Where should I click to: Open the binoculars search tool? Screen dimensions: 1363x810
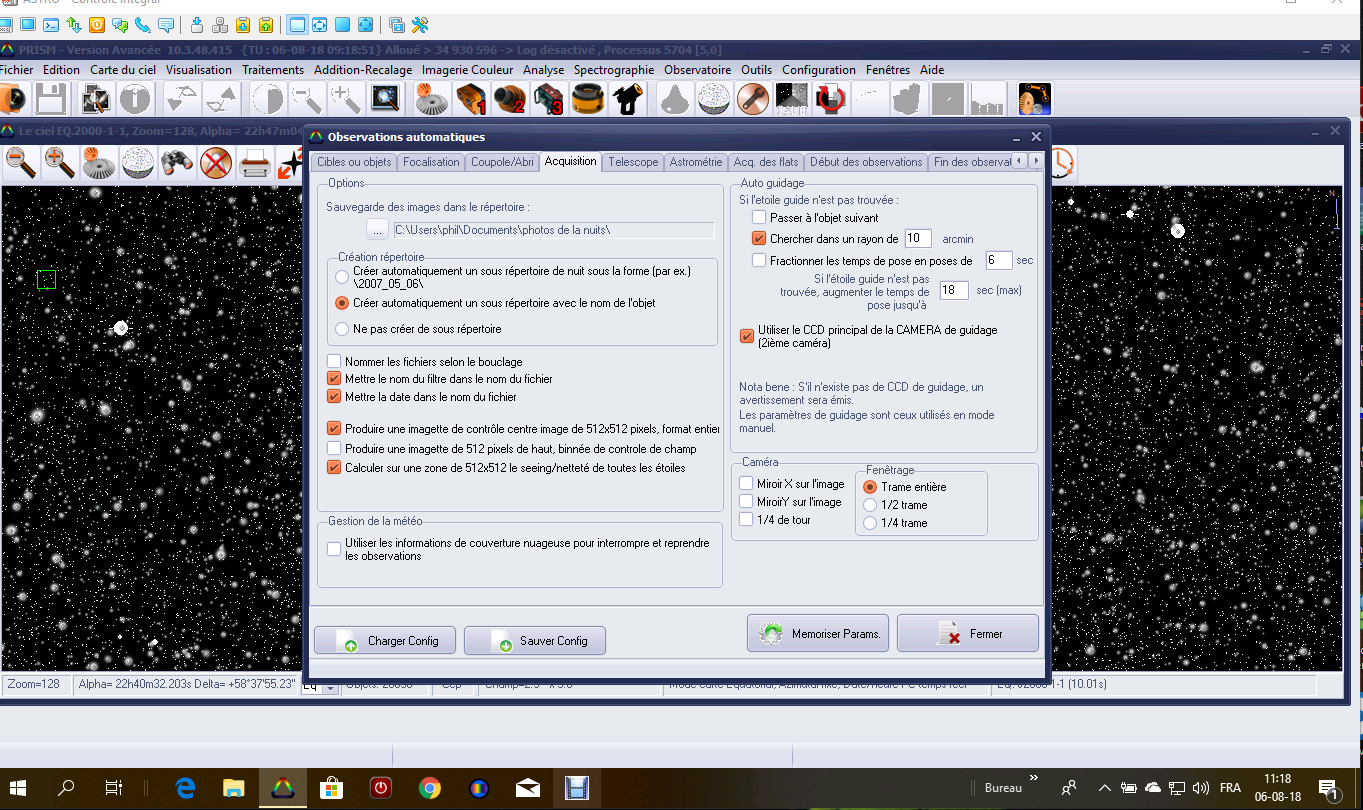pyautogui.click(x=177, y=161)
